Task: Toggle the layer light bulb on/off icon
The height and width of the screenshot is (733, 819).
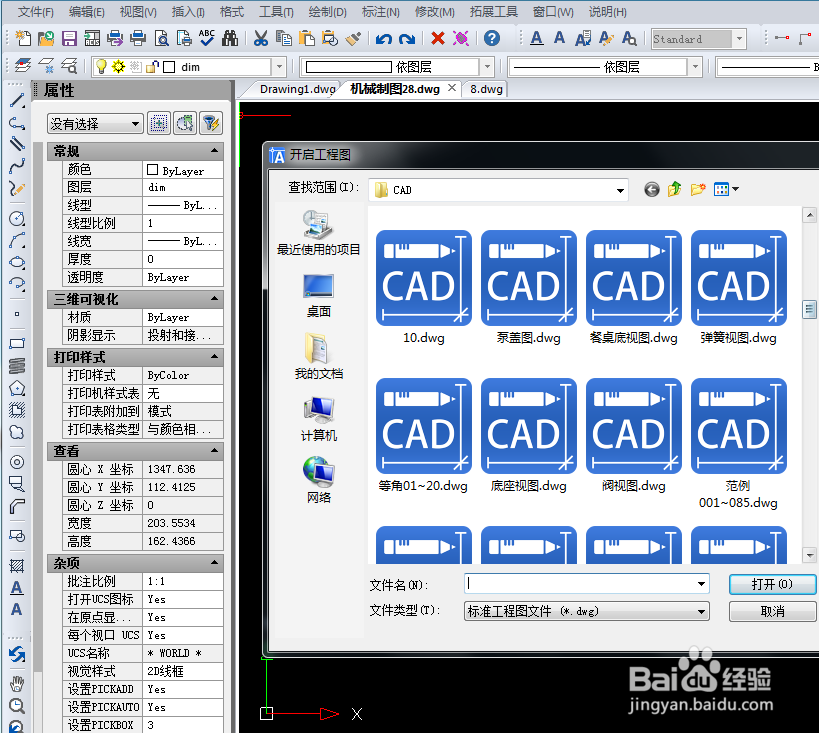Action: tap(101, 66)
